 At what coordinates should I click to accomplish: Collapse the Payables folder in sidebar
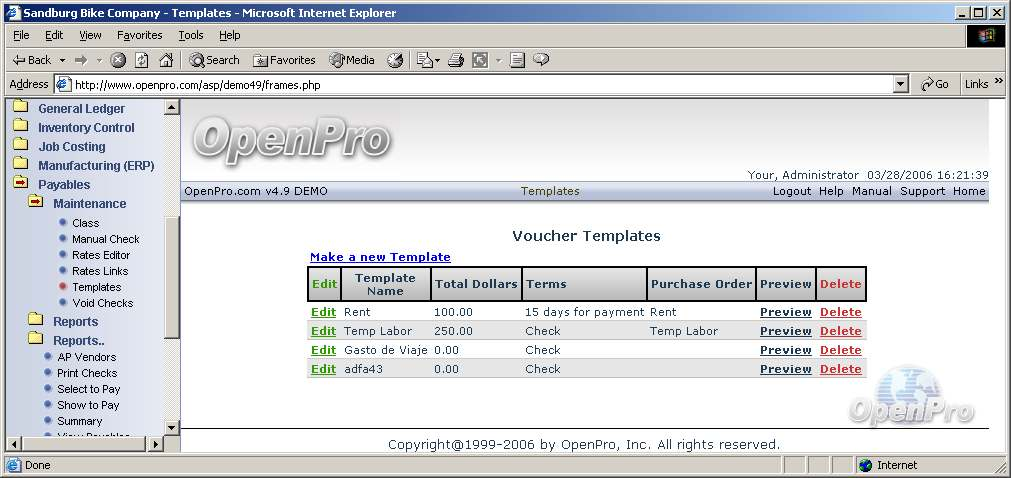coord(20,184)
